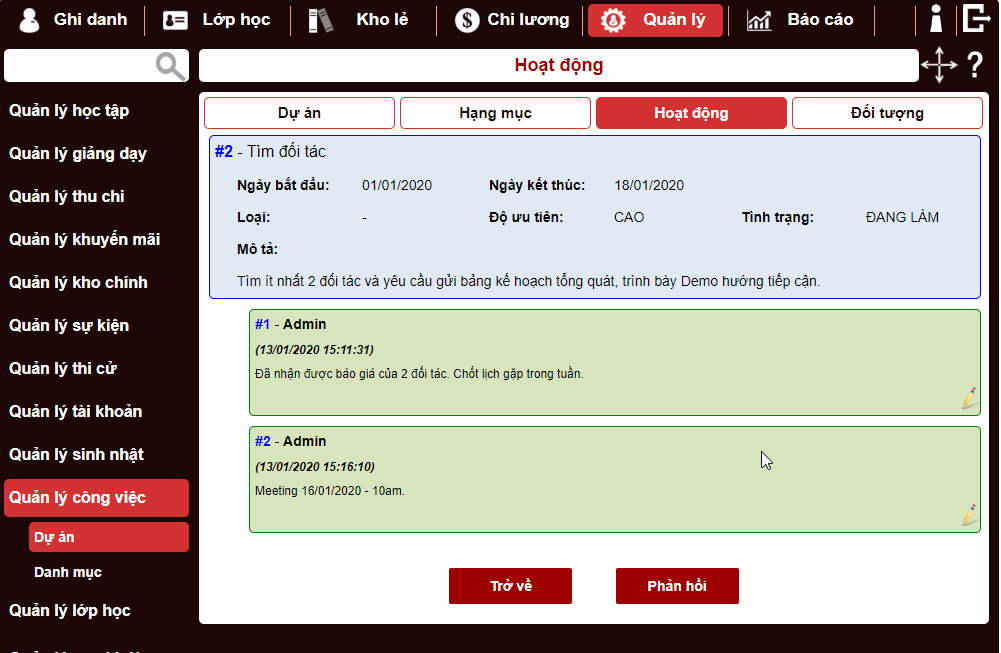Expand Quản lý học tập section
The width and height of the screenshot is (1001, 653).
69,111
